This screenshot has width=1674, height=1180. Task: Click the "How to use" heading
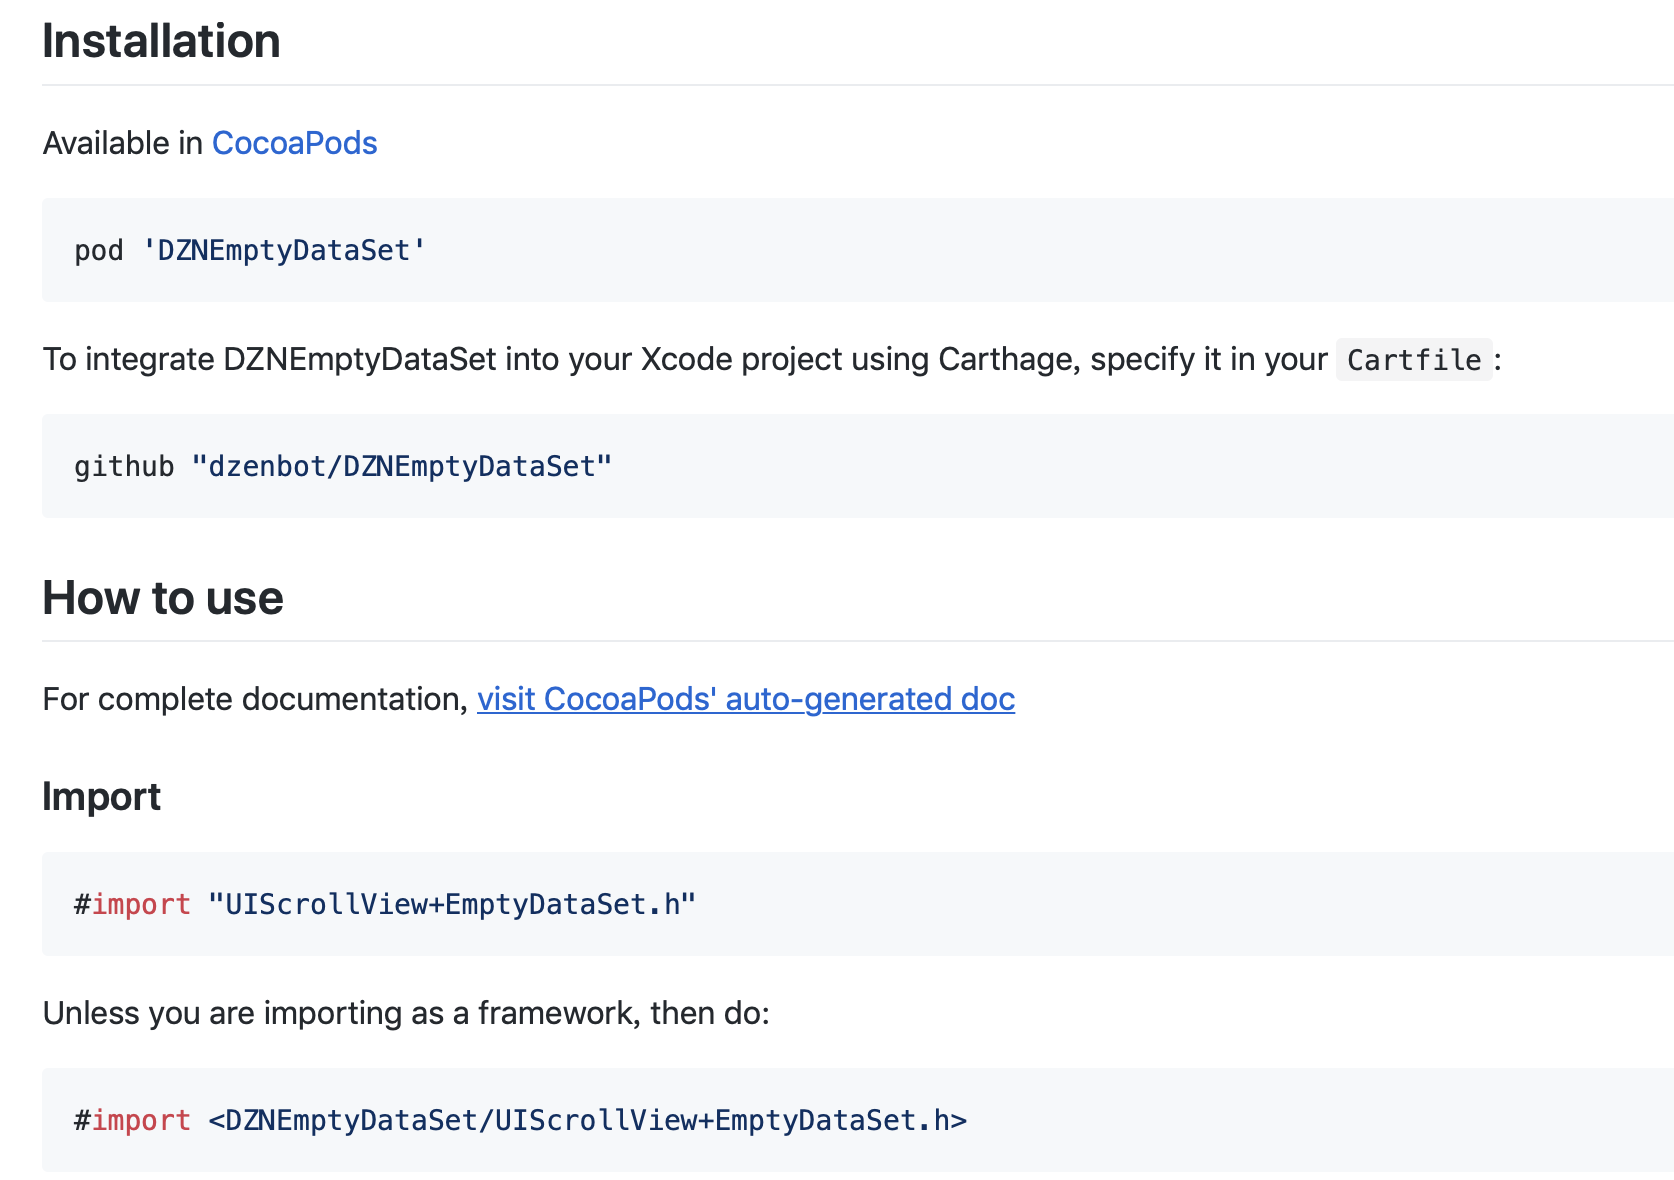163,598
